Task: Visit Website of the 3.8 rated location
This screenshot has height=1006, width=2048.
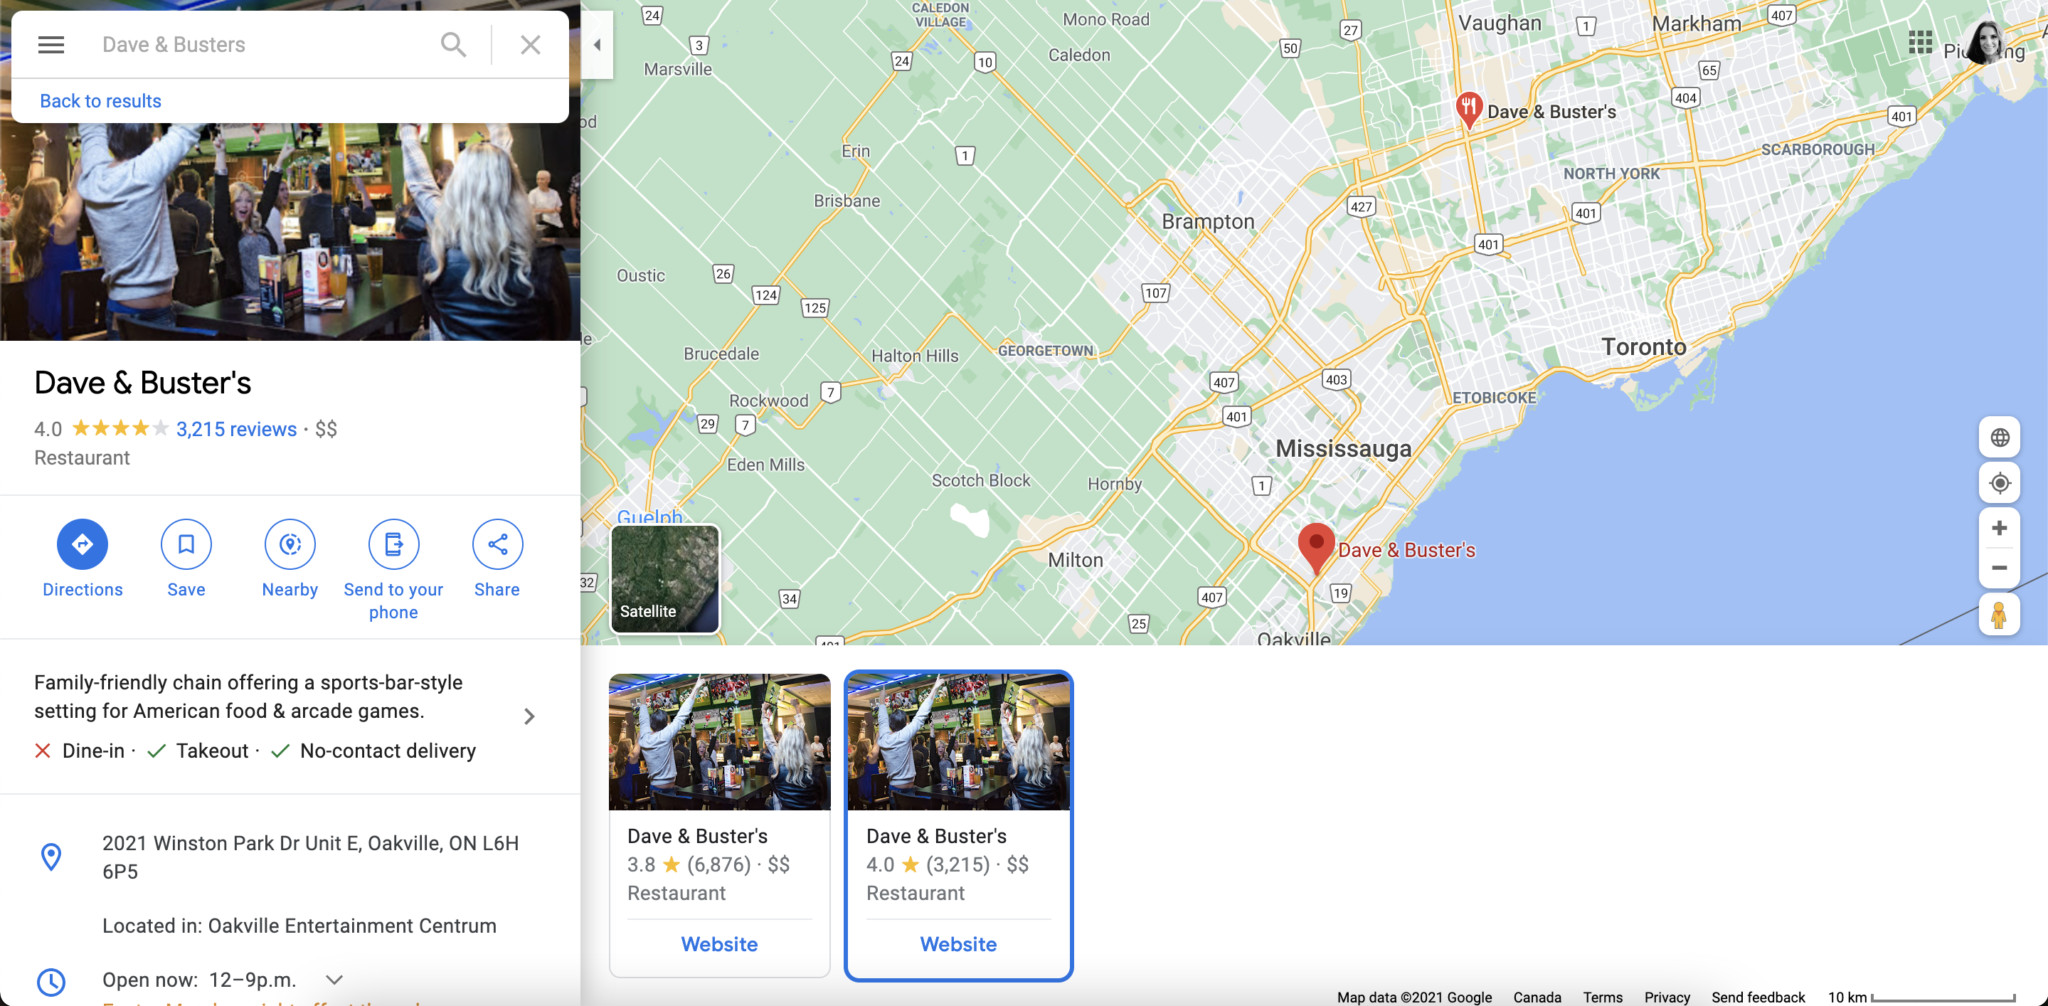Action: (x=719, y=944)
